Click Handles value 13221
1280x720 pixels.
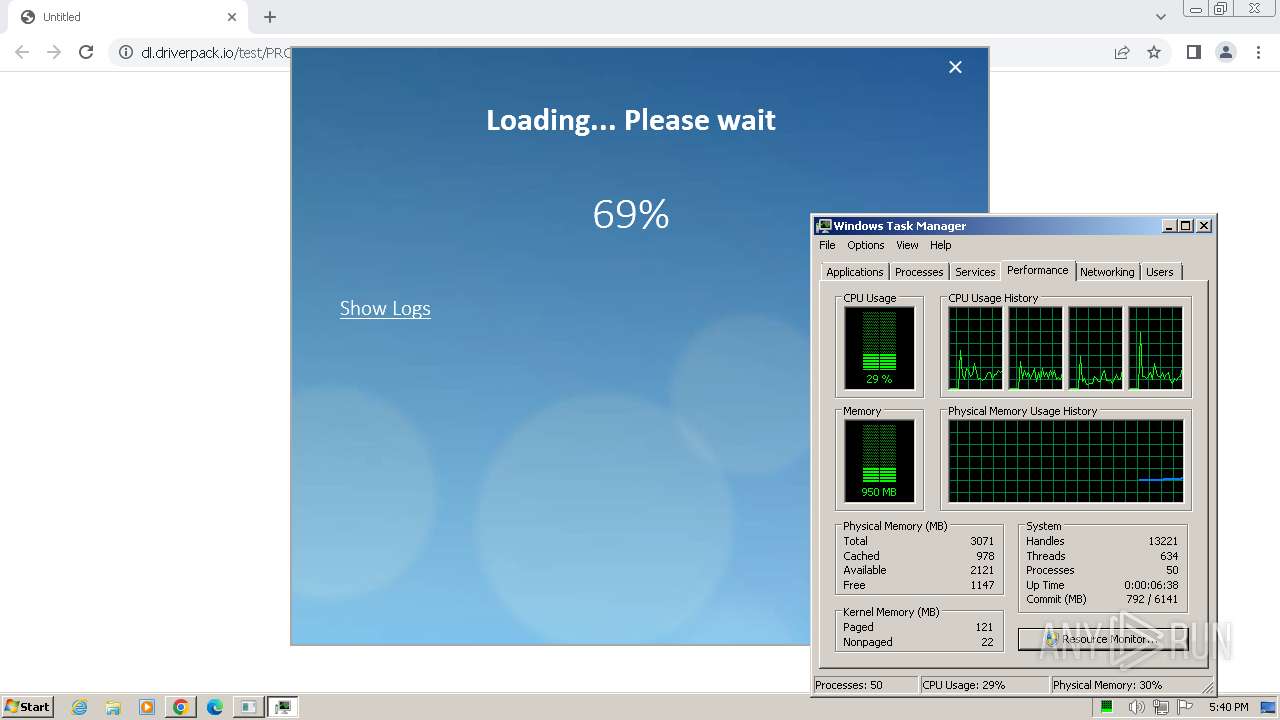1163,541
